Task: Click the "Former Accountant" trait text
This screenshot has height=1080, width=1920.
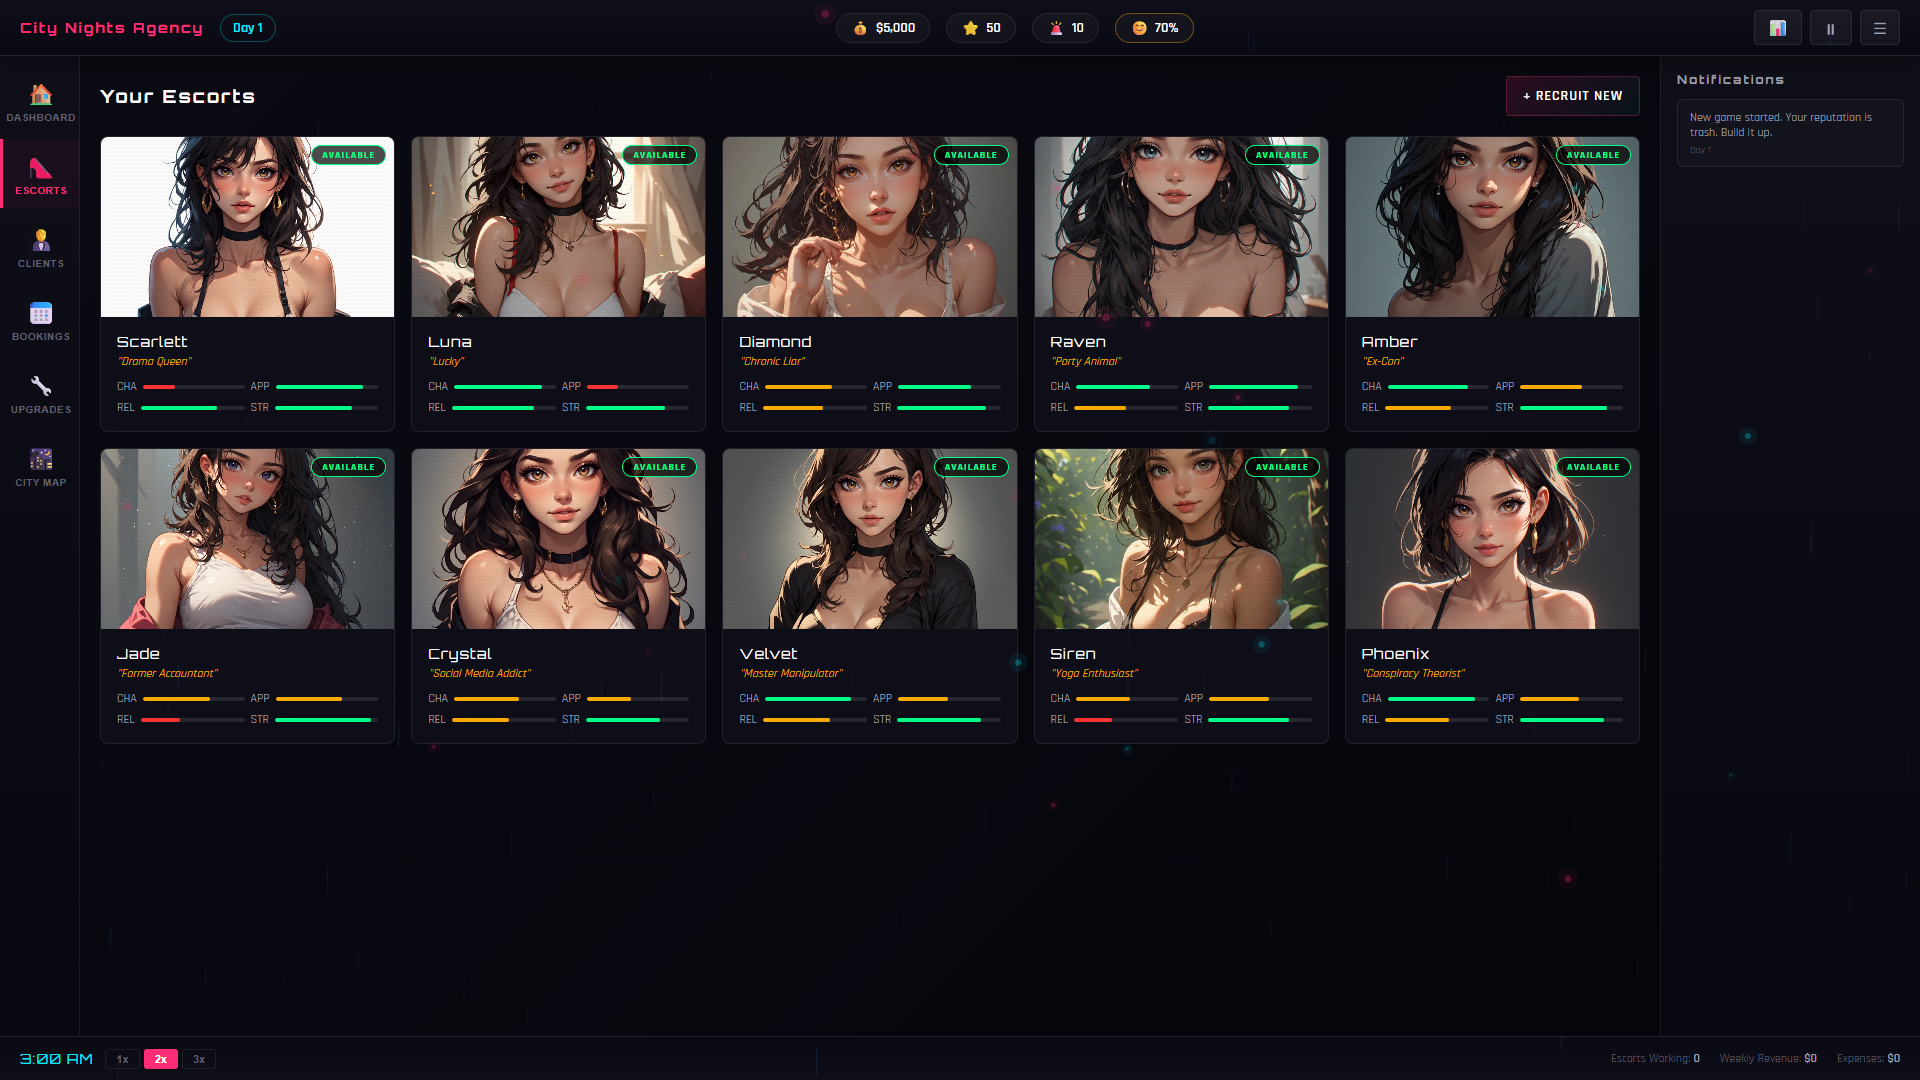Action: click(168, 674)
